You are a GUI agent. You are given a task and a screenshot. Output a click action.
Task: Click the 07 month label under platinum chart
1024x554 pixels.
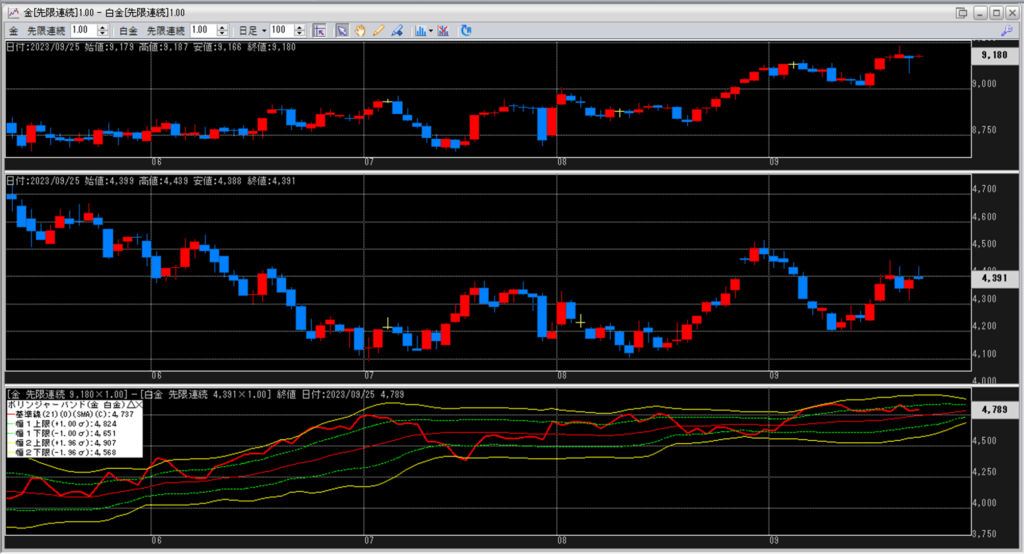[x=369, y=375]
